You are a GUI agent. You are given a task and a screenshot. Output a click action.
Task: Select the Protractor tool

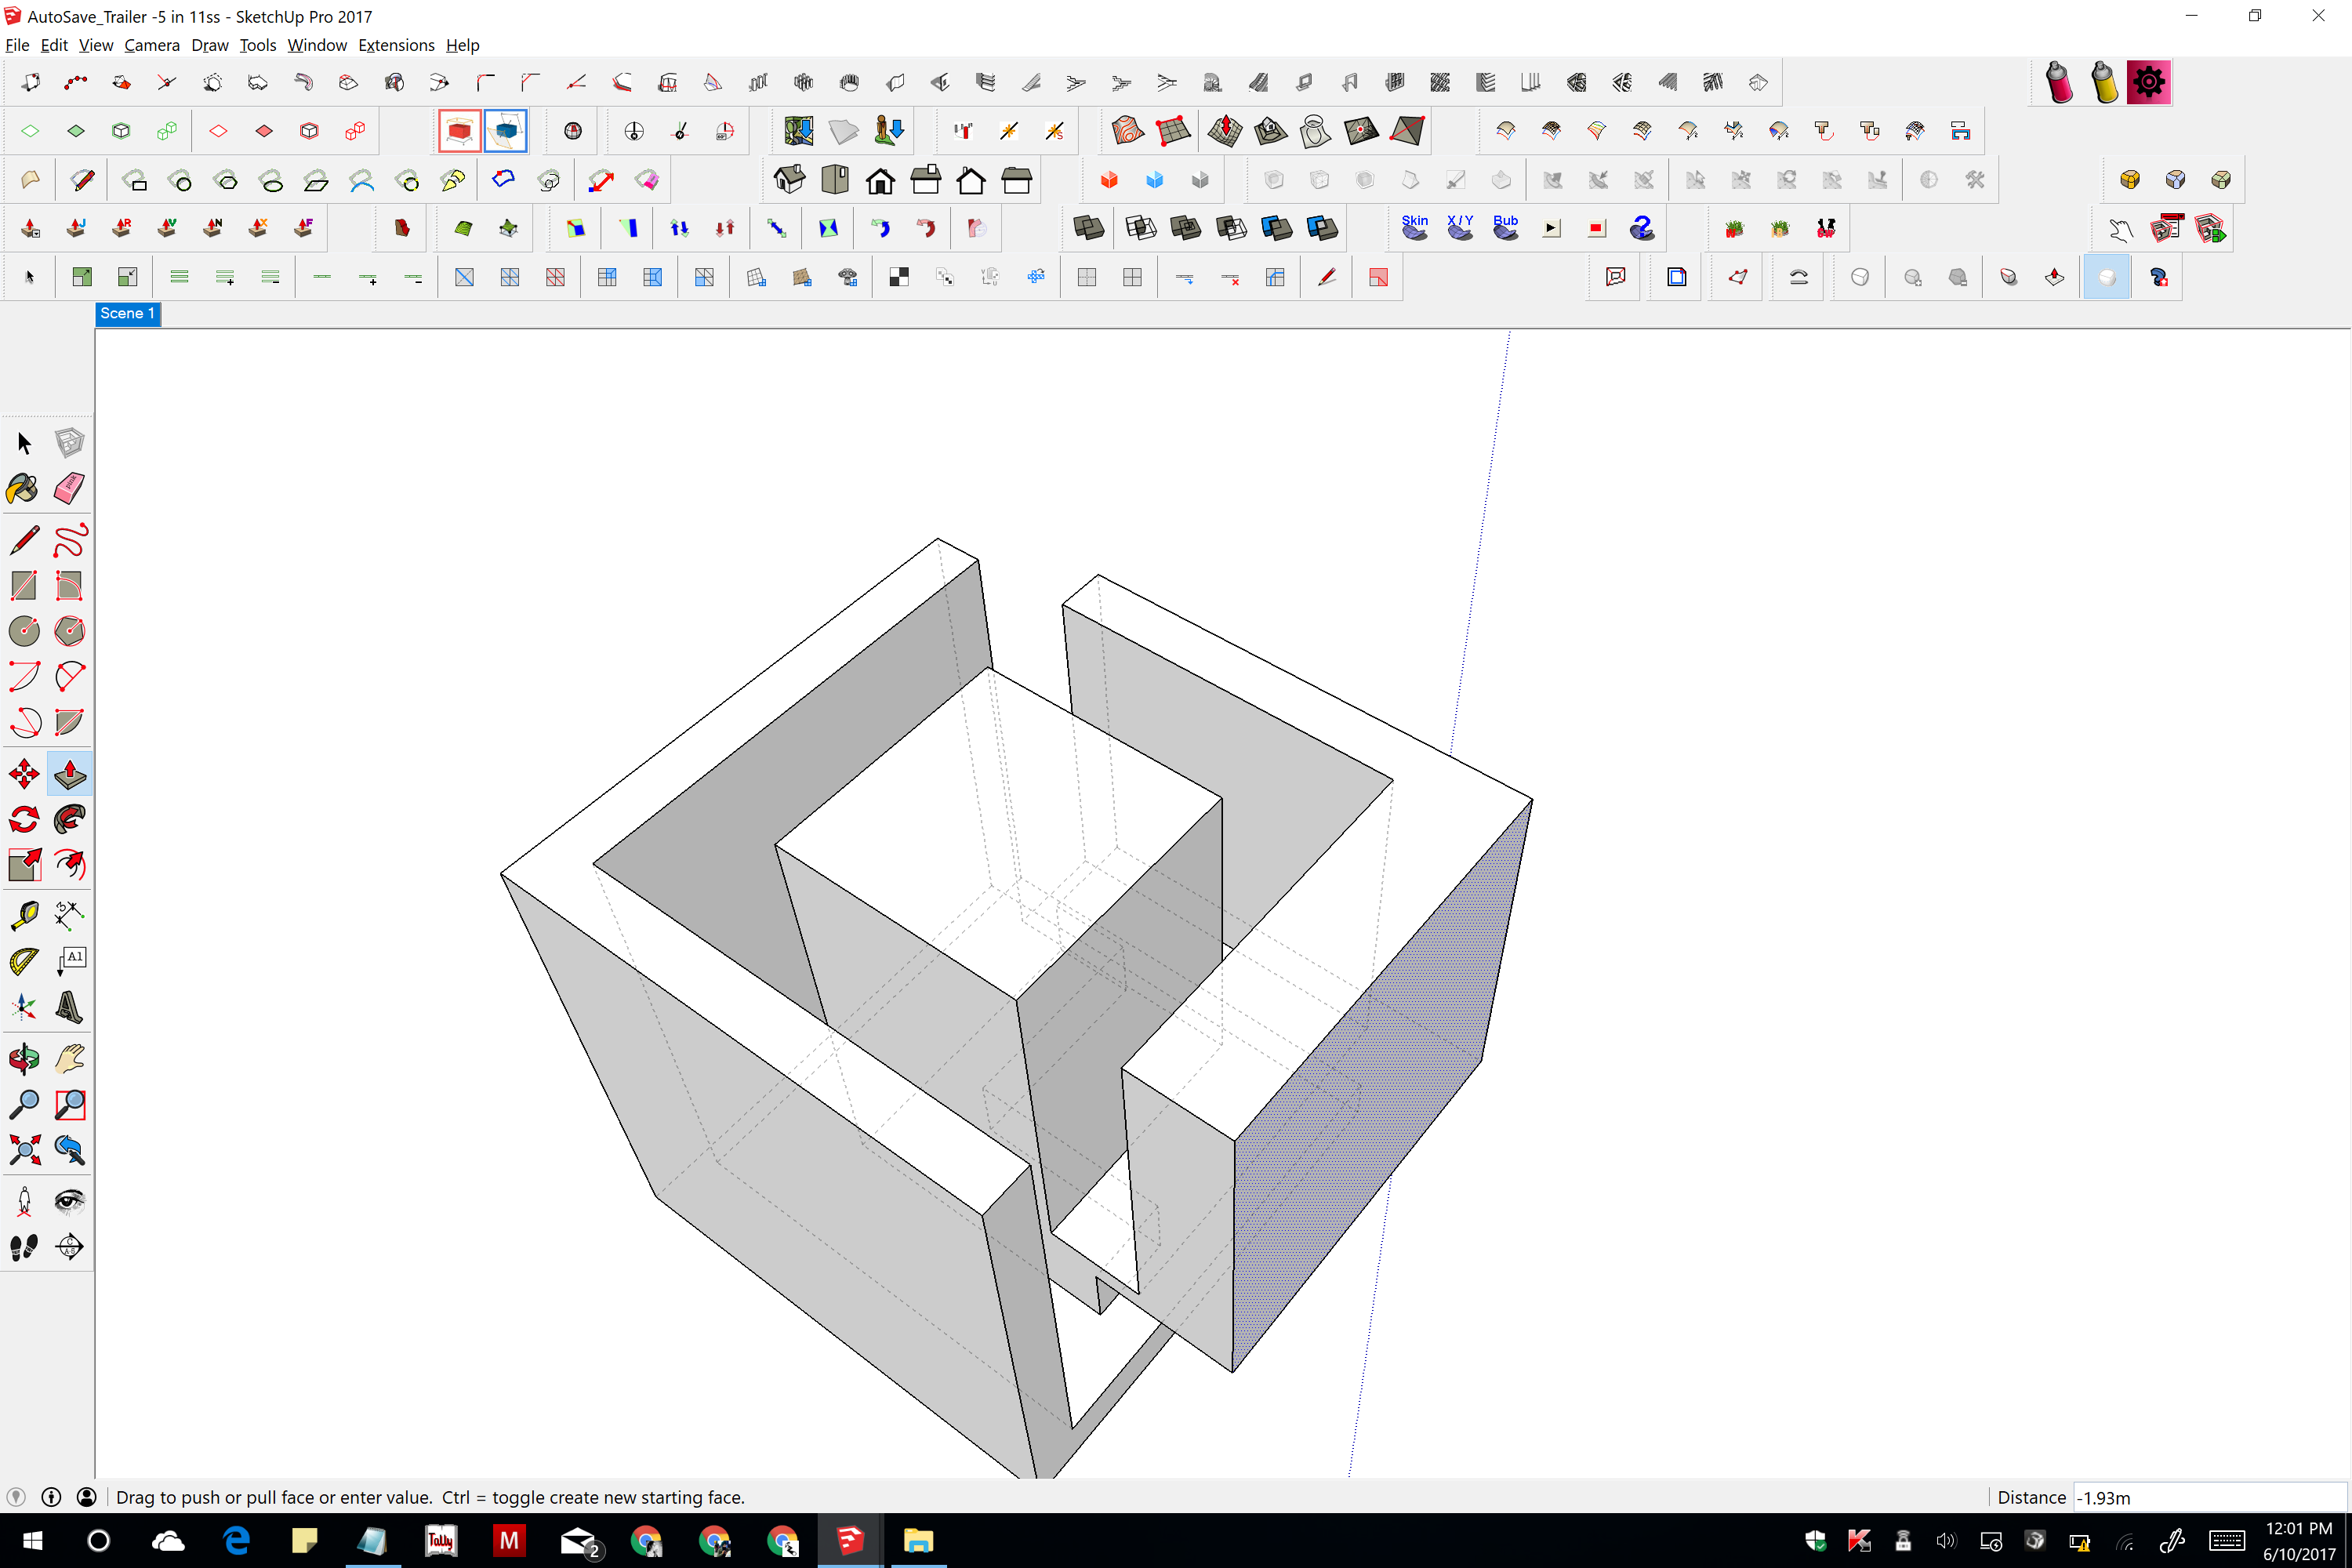pyautogui.click(x=24, y=961)
